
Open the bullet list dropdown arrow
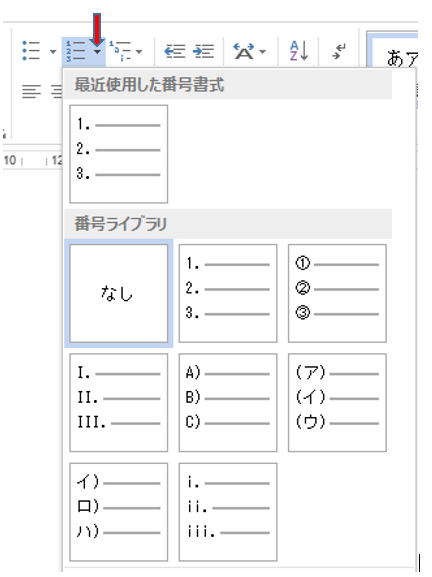[53, 52]
